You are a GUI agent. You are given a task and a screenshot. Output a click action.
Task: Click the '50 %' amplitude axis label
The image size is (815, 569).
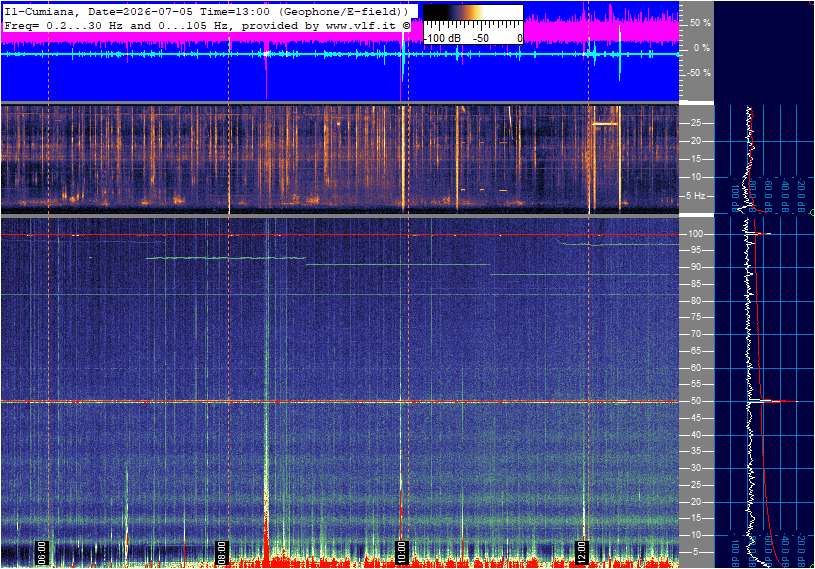click(x=700, y=23)
